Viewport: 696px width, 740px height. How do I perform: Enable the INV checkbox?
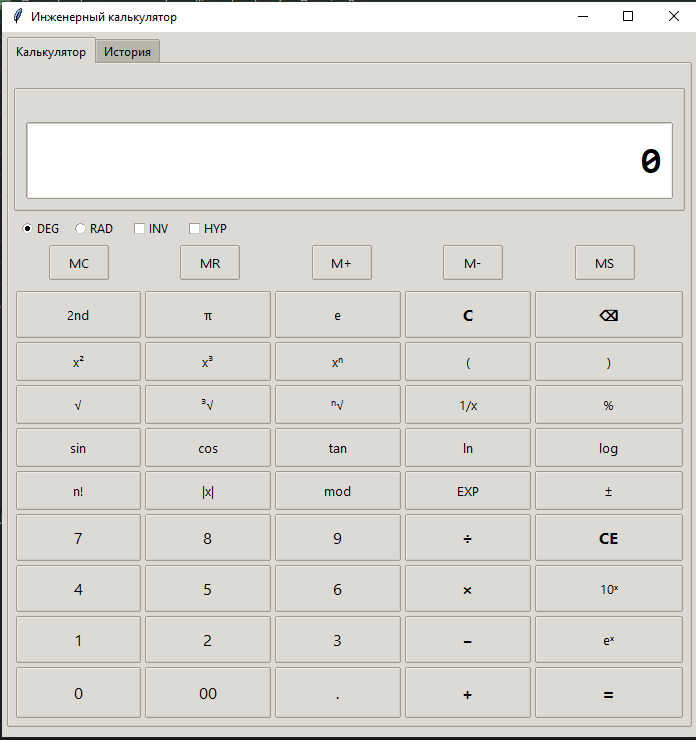pyautogui.click(x=140, y=229)
